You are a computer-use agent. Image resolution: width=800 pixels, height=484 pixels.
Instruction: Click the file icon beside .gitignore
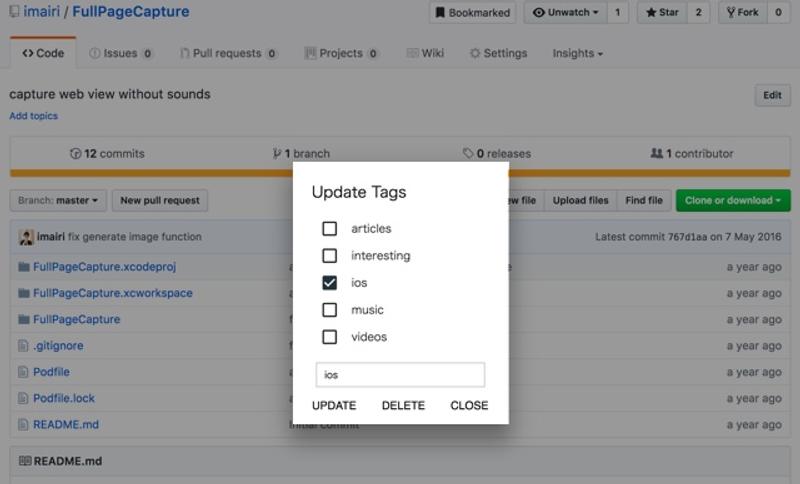[23, 346]
